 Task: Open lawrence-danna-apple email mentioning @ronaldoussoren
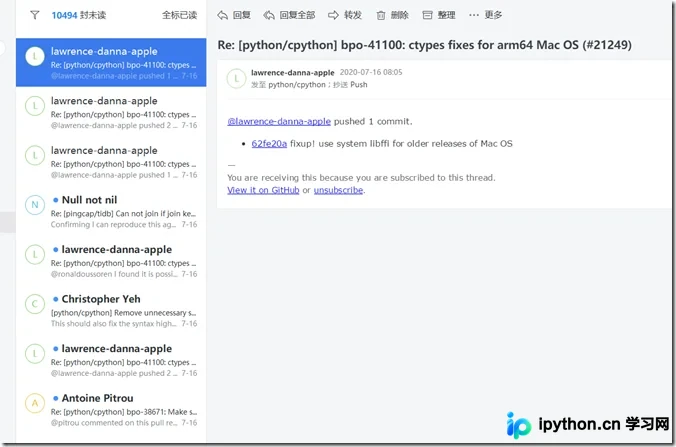pyautogui.click(x=111, y=261)
